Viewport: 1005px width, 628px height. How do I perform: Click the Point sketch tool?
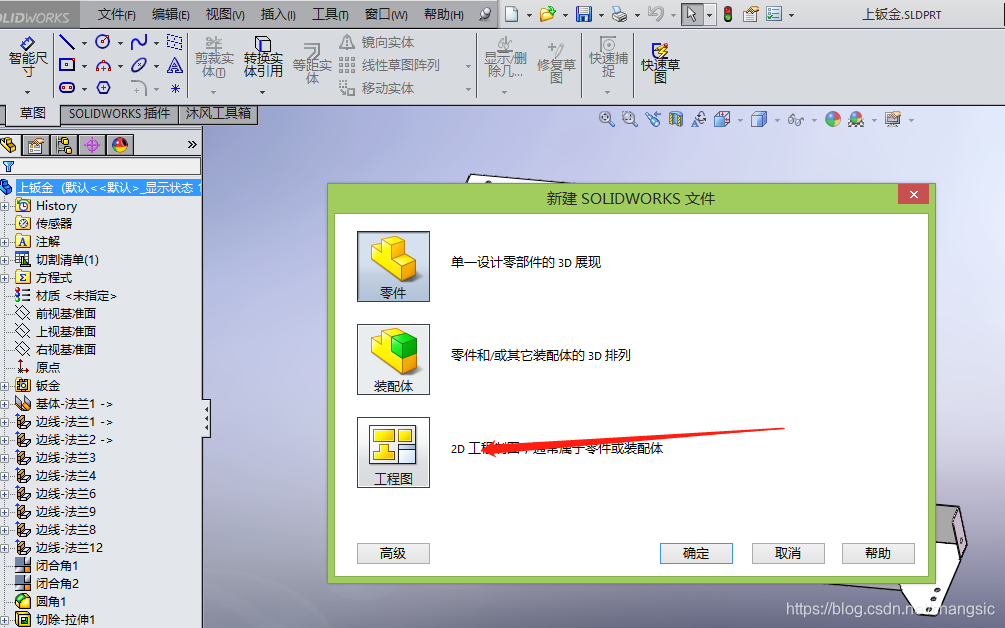[x=175, y=88]
